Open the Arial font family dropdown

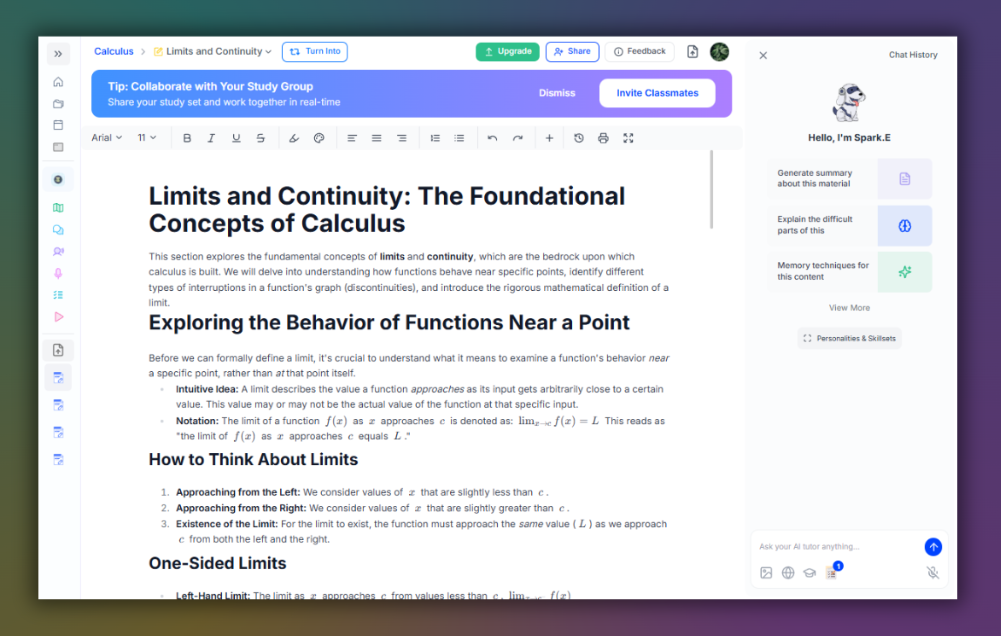105,137
